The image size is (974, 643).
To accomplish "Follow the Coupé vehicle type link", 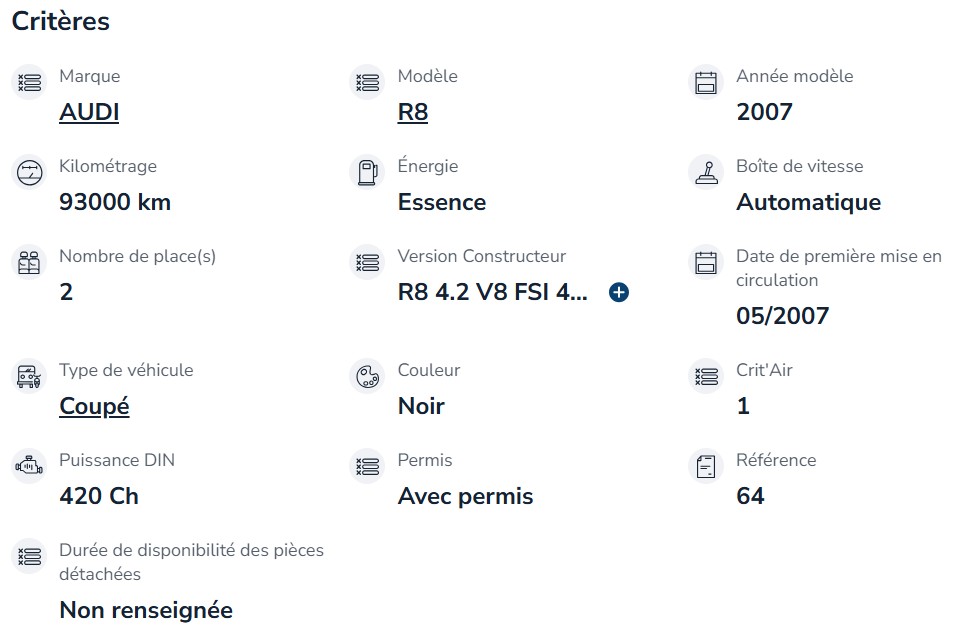I will 94,406.
